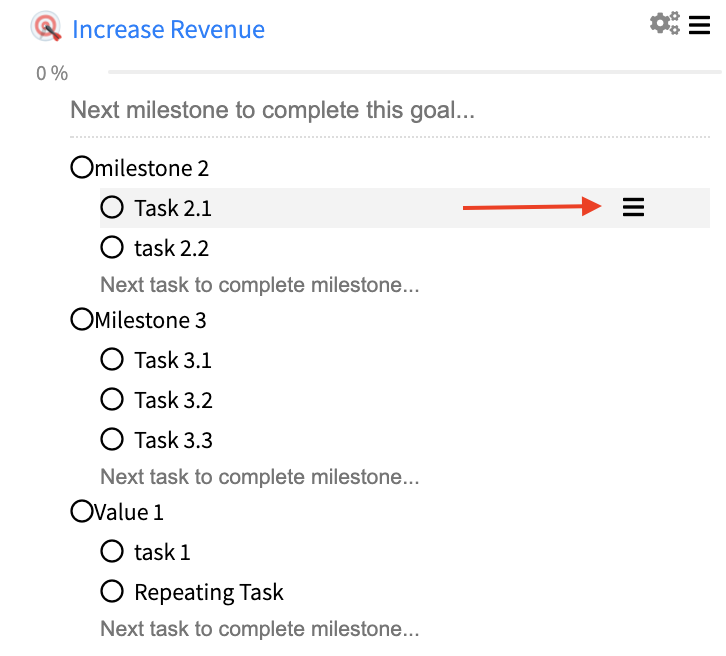The image size is (726, 656).
Task: Open the goal hamburger menu at top right
Action: click(x=699, y=25)
